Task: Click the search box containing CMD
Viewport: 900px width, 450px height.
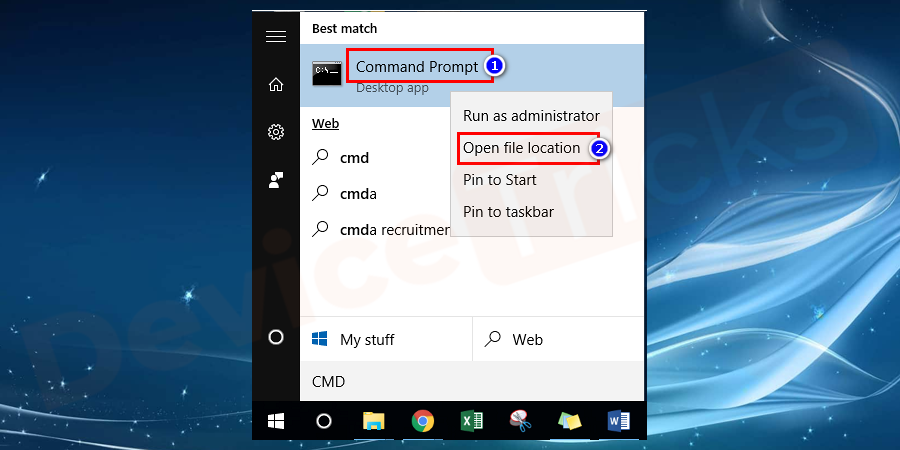Action: coord(472,381)
